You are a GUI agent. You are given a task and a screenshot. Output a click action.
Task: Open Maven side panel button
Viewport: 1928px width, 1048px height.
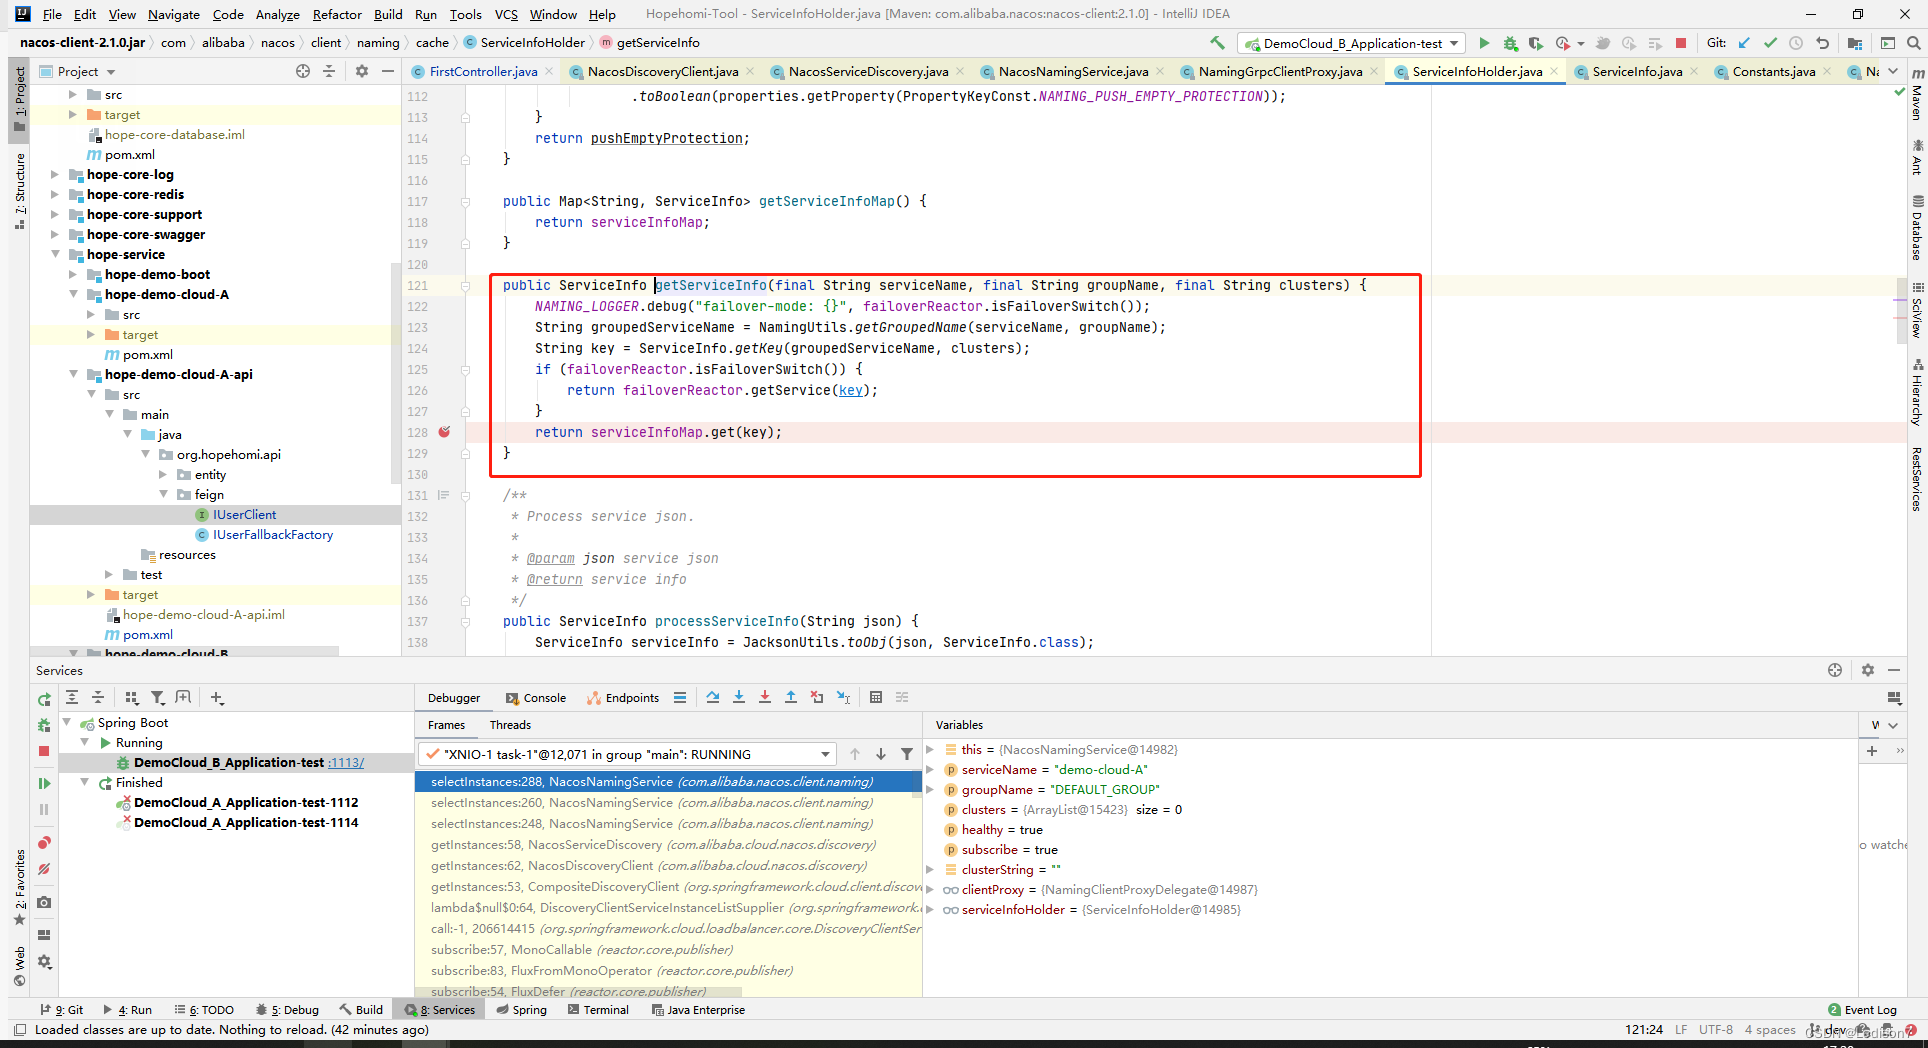pos(1917,95)
